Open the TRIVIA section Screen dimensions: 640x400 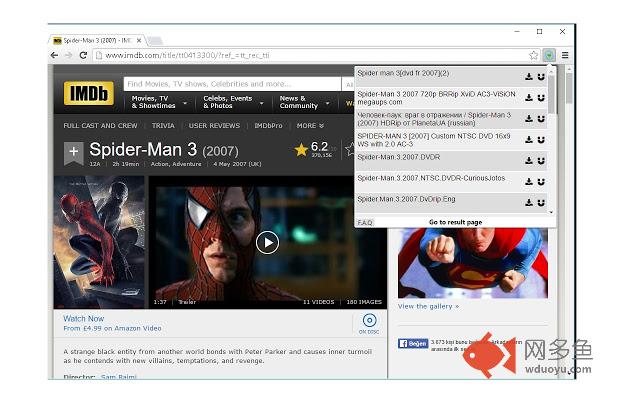163,126
